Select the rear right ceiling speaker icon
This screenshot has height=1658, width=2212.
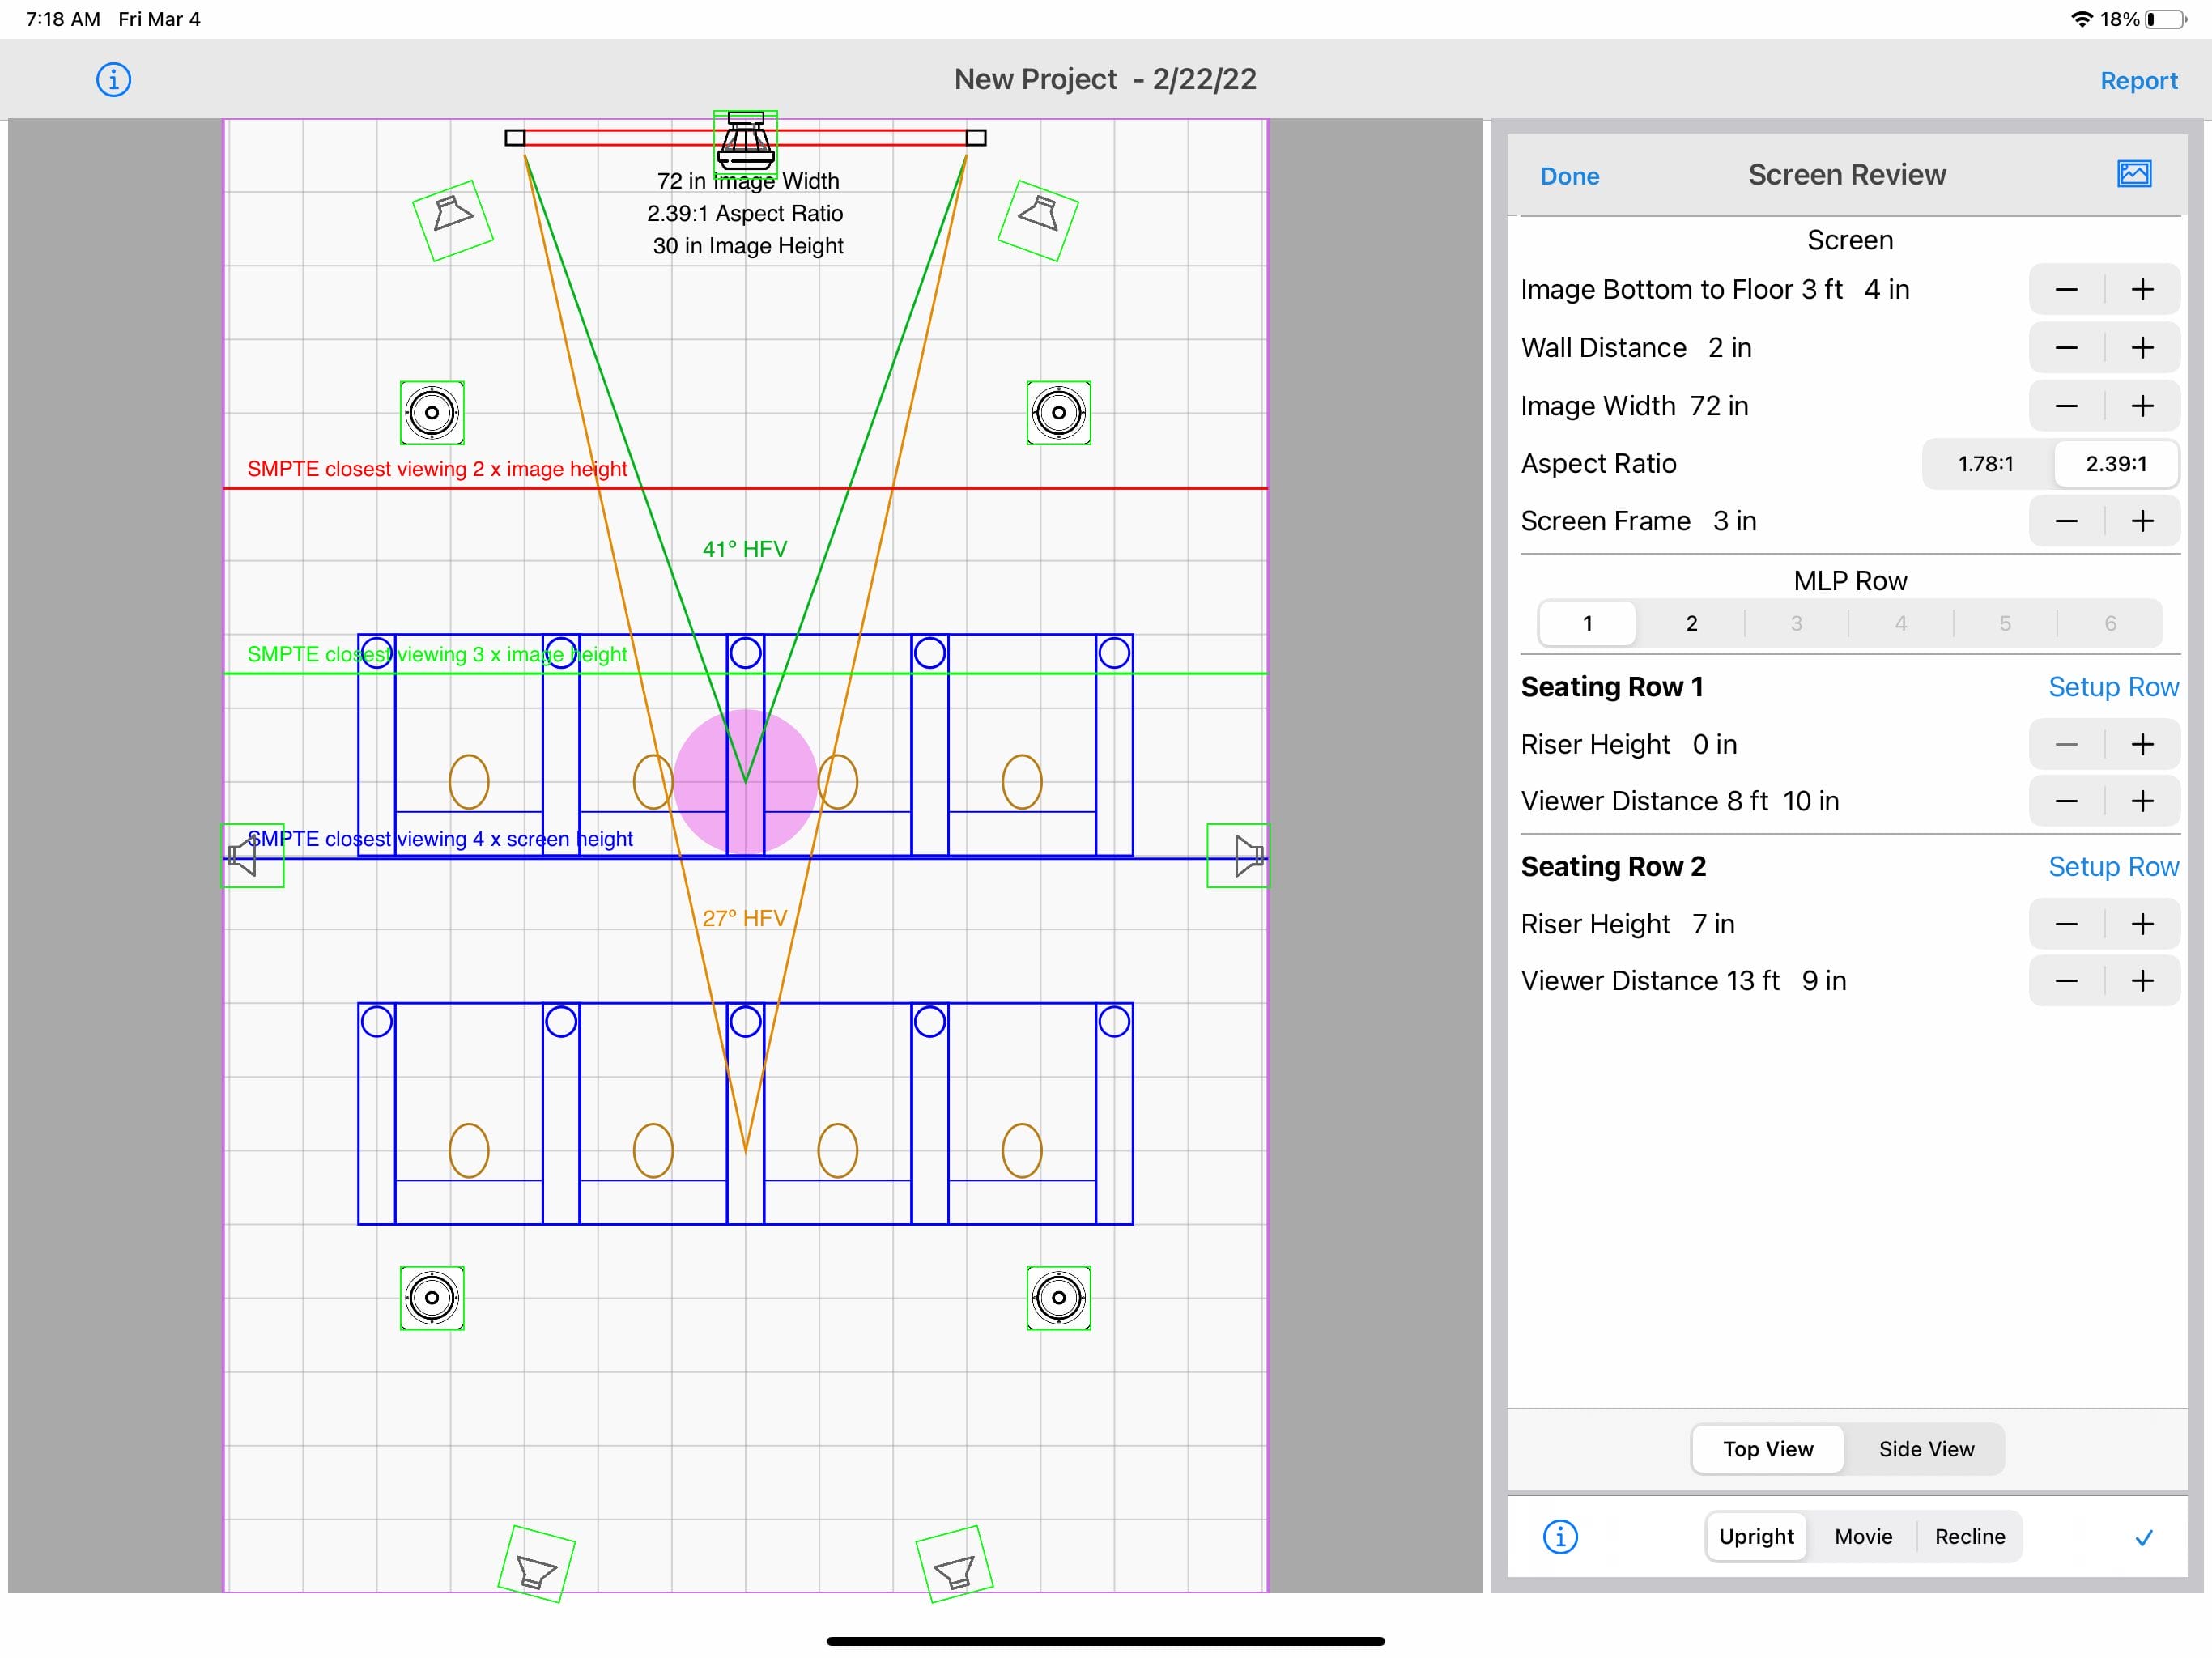(x=1058, y=1297)
